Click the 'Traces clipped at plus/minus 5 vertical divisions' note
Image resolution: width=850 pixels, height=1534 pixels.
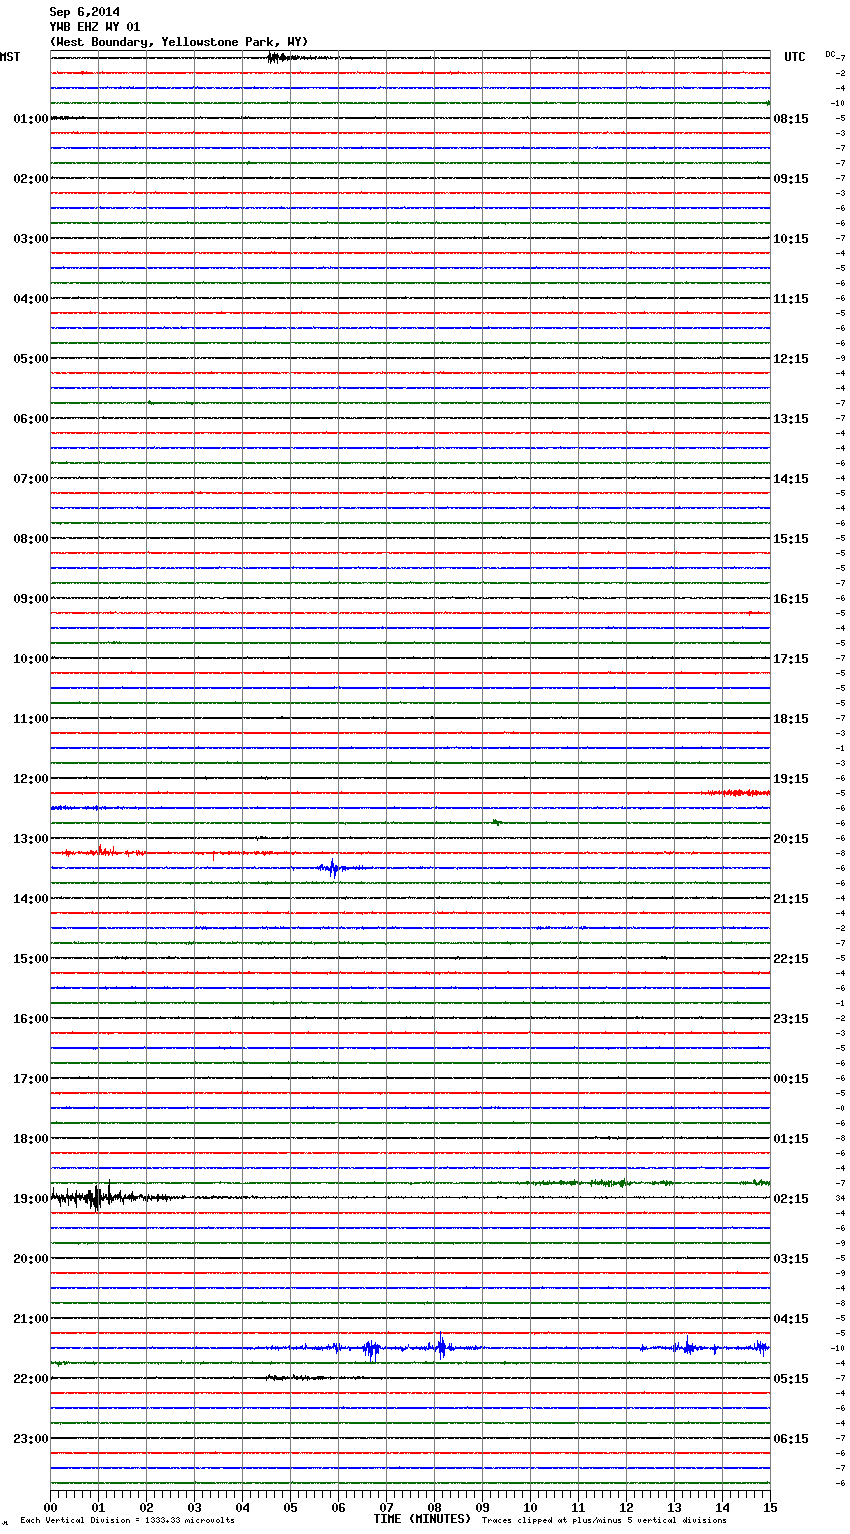[x=604, y=1521]
